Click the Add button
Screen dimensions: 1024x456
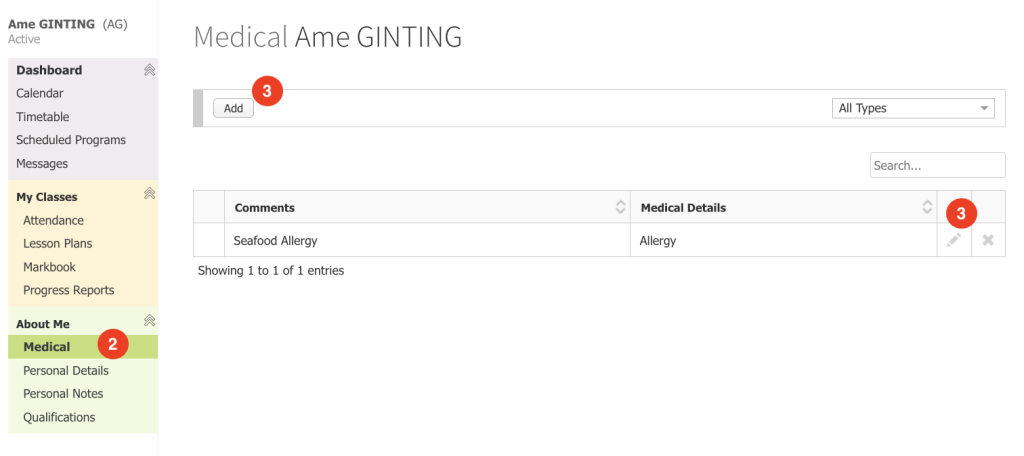tap(233, 108)
